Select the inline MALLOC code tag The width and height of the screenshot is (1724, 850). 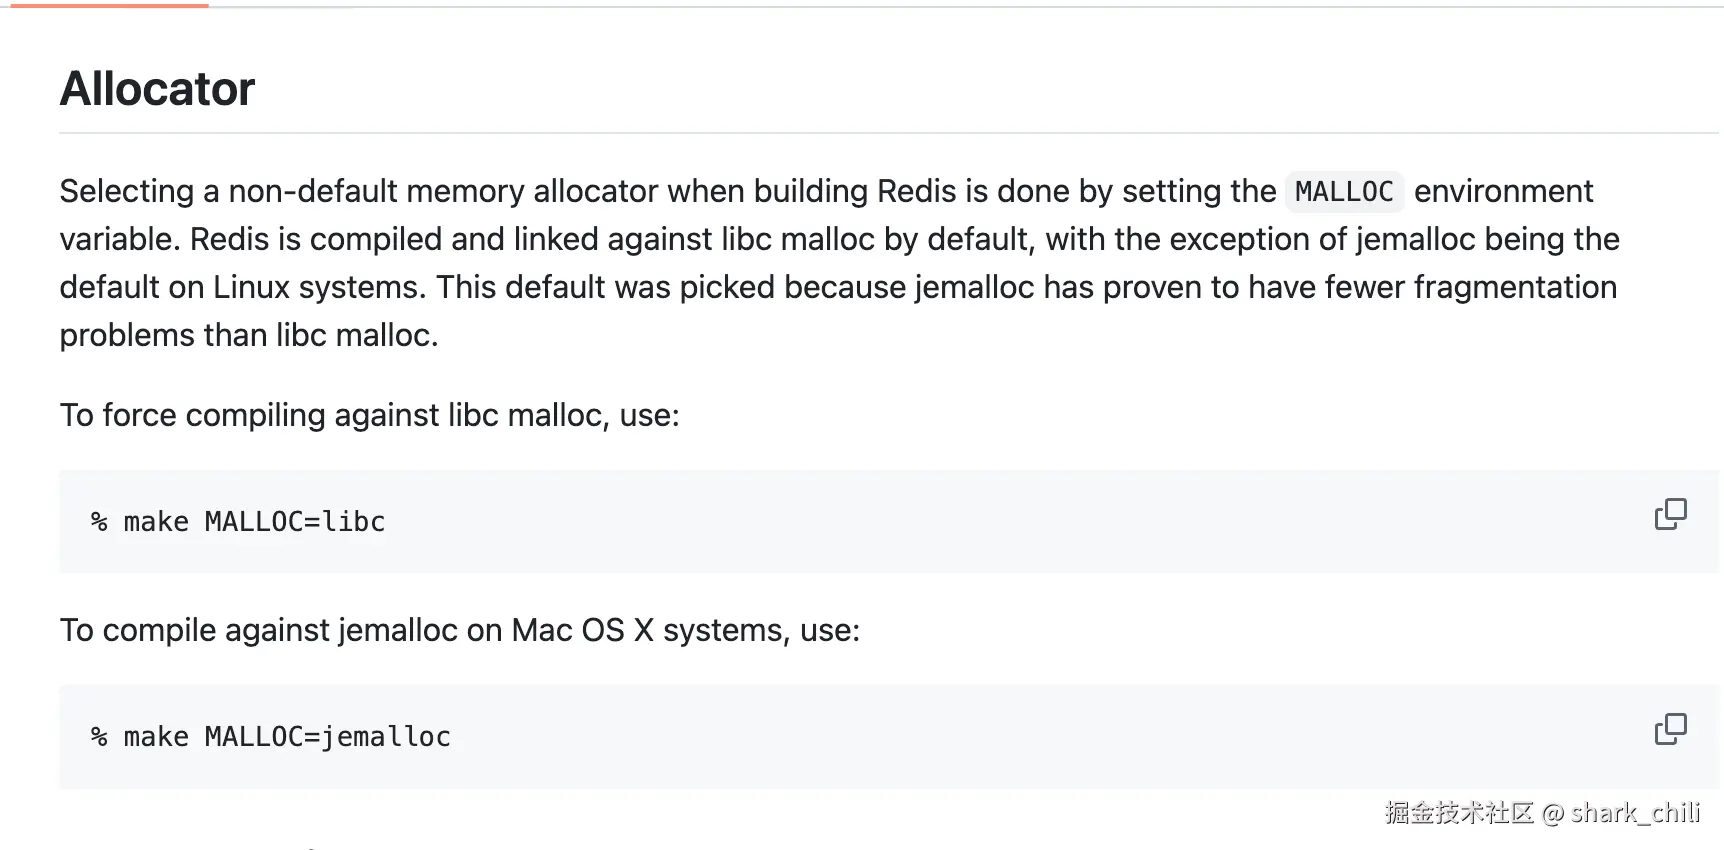pos(1344,191)
